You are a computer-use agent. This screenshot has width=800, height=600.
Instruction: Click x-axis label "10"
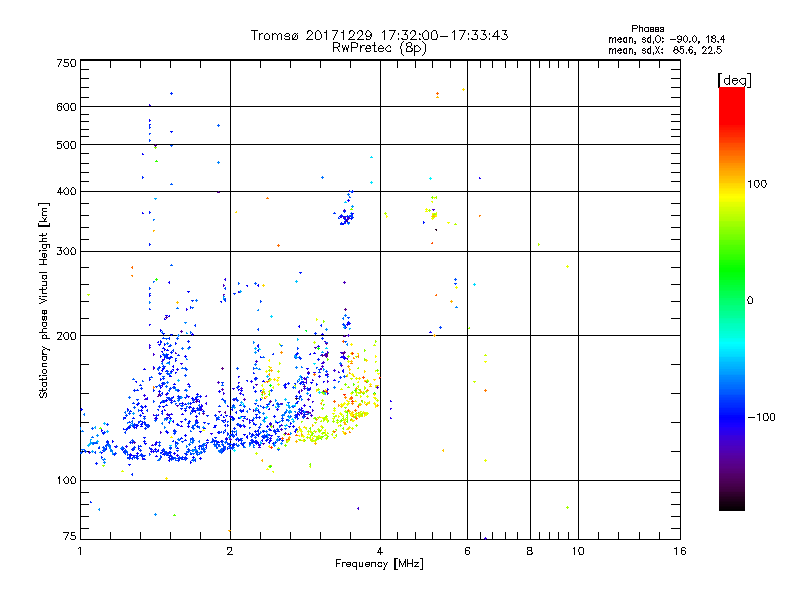578,551
